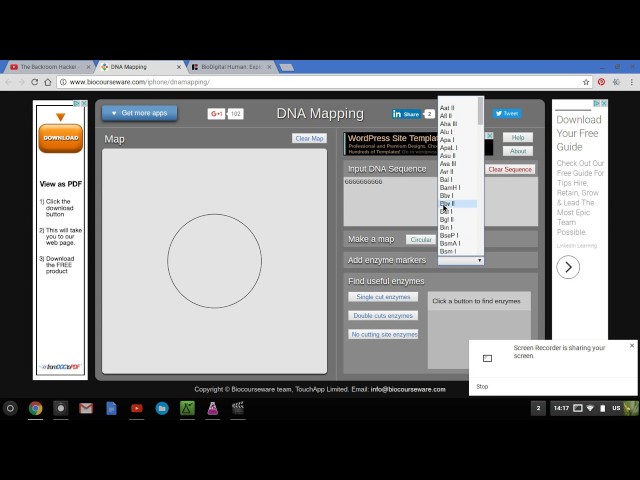Dismiss the Screen Recorder notification
Viewport: 640px width, 480px height.
pos(632,345)
